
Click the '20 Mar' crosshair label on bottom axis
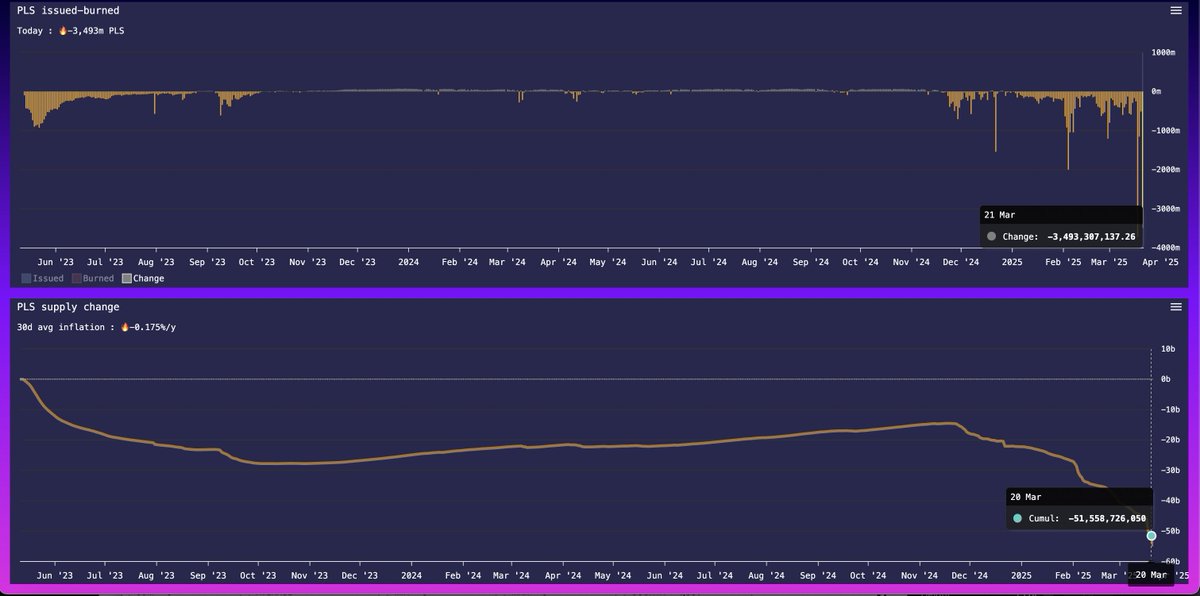click(1151, 574)
